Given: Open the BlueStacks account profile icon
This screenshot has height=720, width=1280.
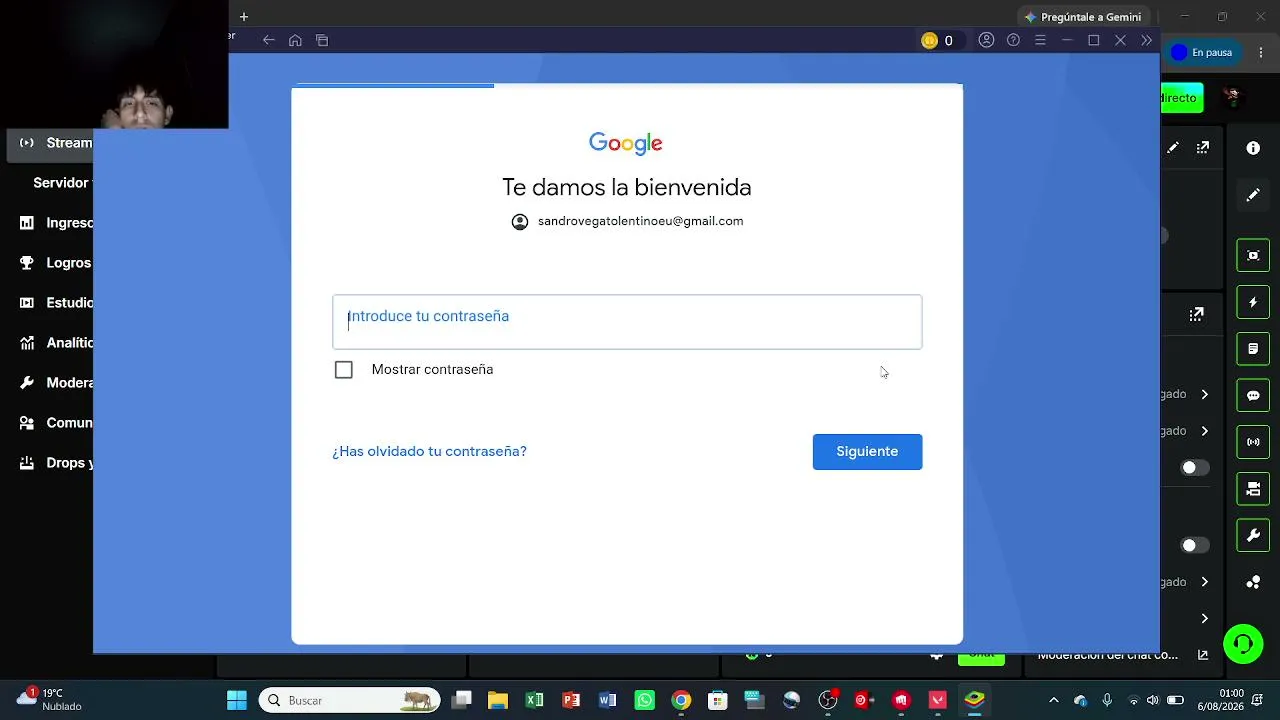Looking at the screenshot, I should [987, 40].
